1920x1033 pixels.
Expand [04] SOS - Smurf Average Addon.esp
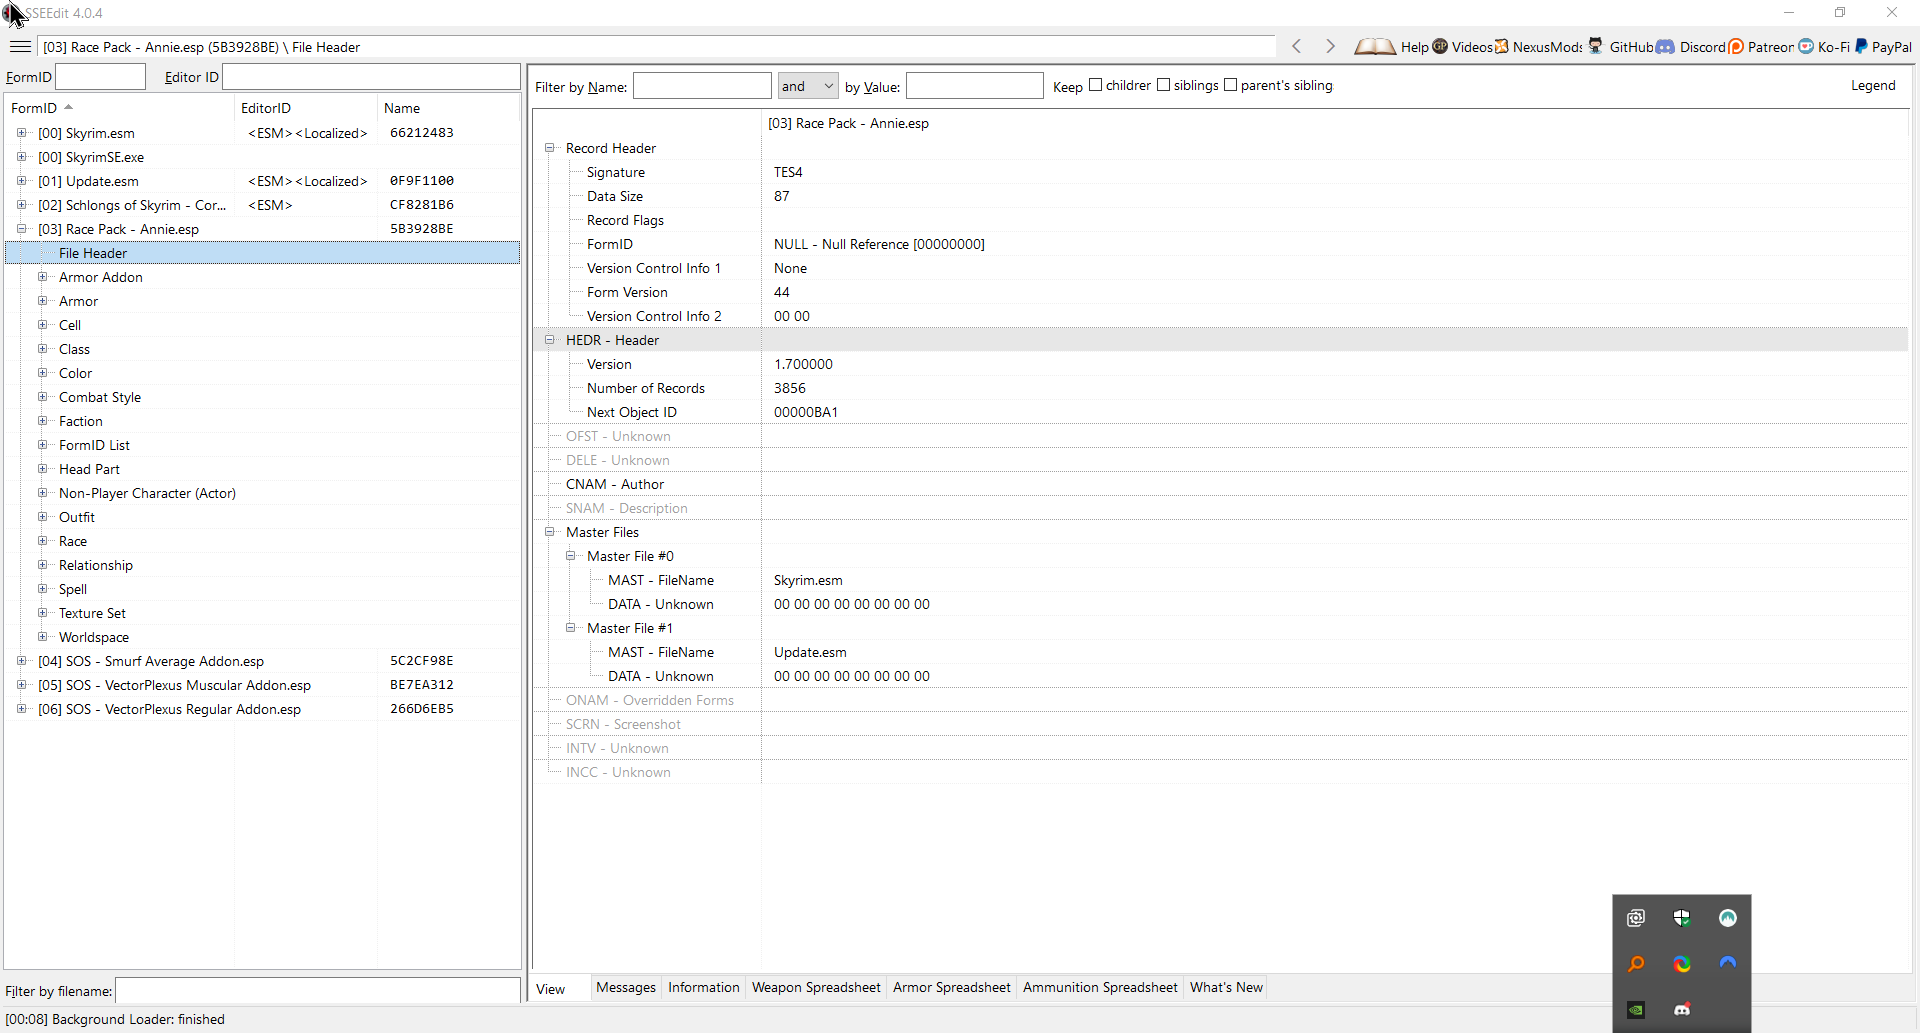[x=21, y=661]
